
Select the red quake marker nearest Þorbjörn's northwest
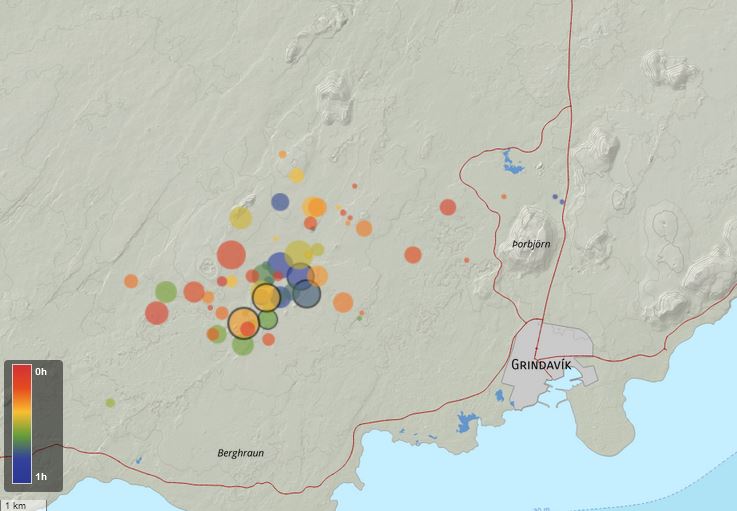448,207
